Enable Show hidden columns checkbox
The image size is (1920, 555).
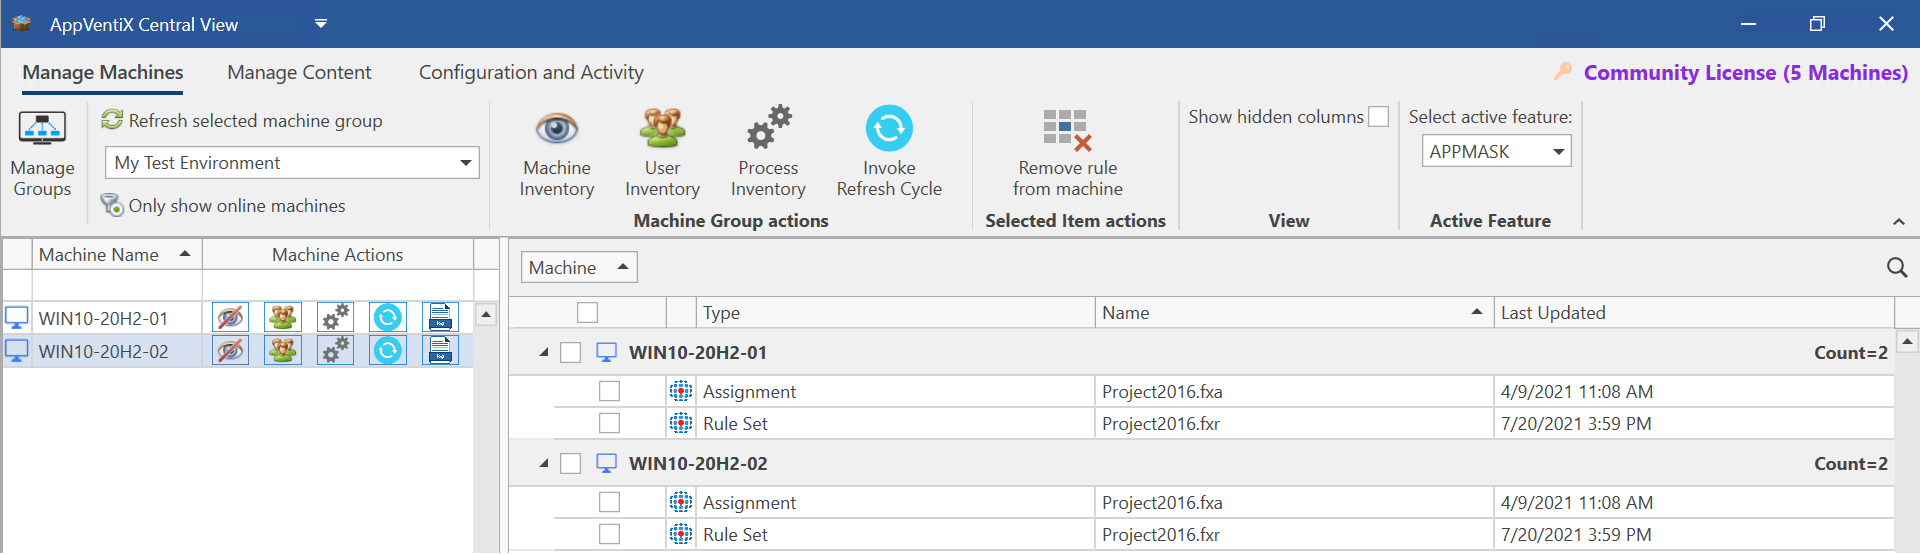pyautogui.click(x=1378, y=117)
